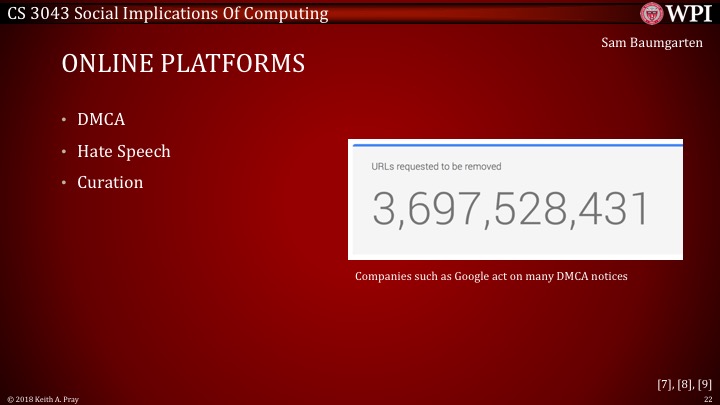Click the slide number 22
Screen dimensions: 720x405
click(x=707, y=399)
